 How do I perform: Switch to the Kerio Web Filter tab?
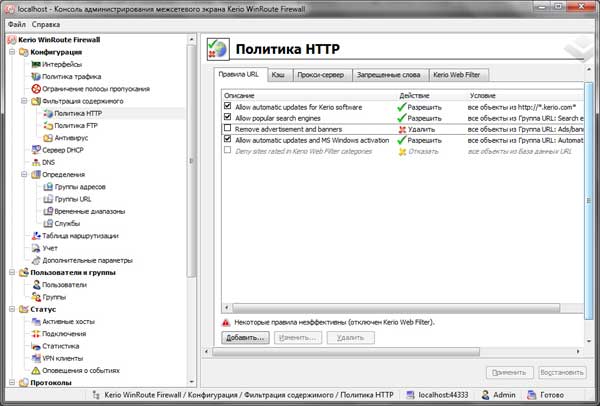(457, 75)
